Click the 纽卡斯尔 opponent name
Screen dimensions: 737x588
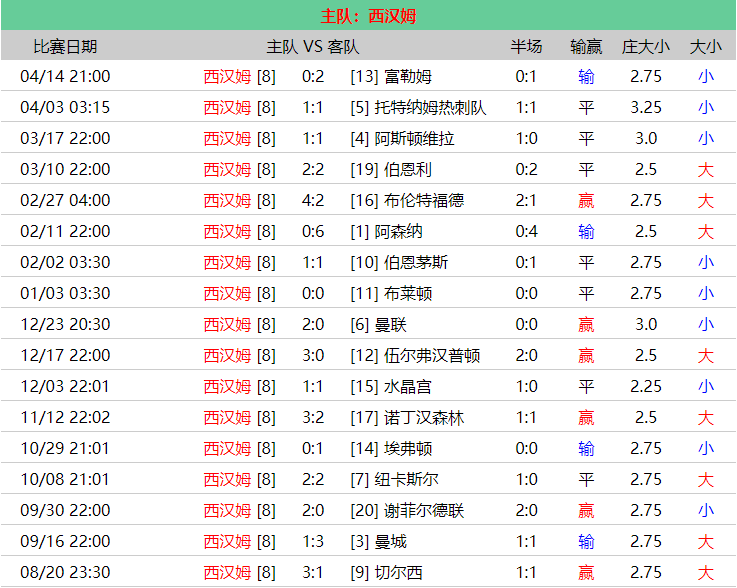(x=410, y=479)
